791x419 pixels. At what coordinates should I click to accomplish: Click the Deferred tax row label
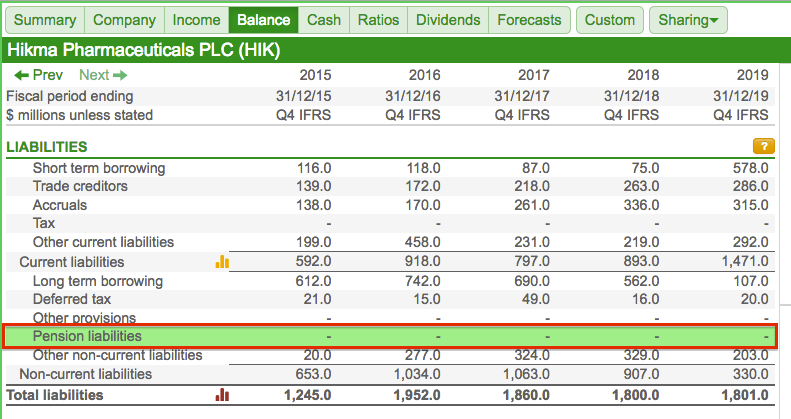[72, 299]
